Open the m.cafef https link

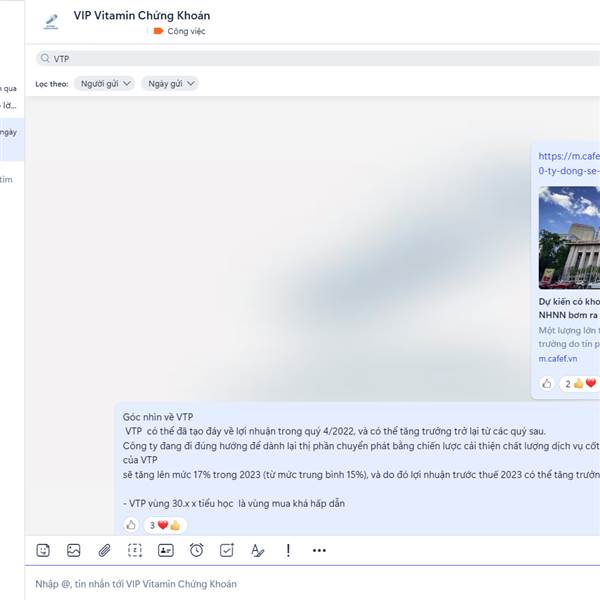[x=569, y=163]
